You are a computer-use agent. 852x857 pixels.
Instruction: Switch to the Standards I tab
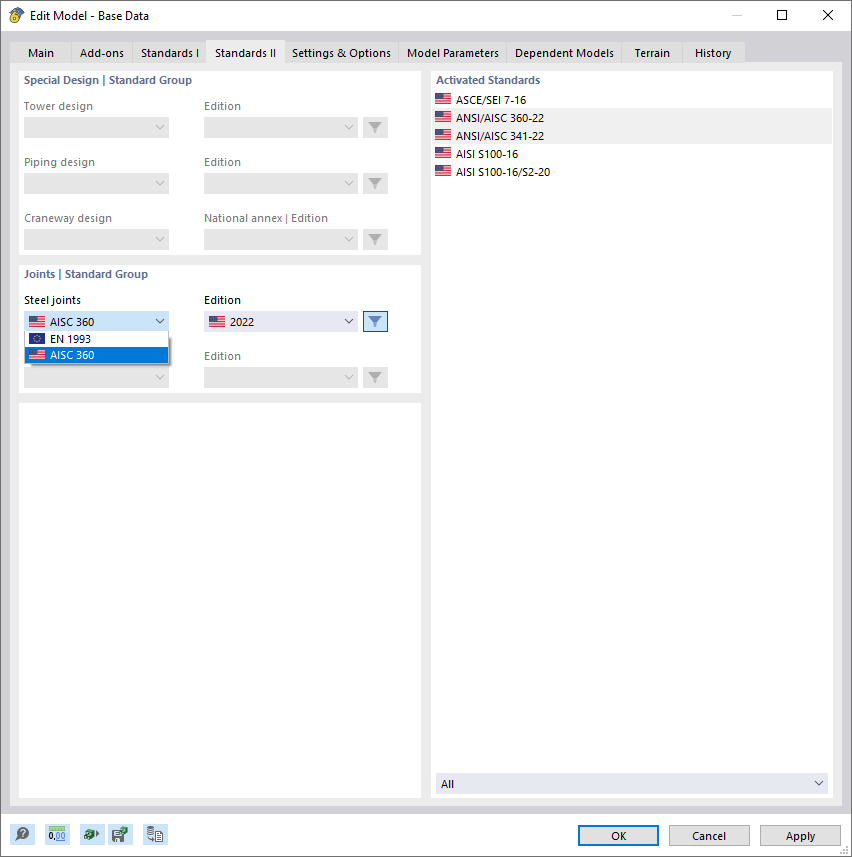(169, 52)
